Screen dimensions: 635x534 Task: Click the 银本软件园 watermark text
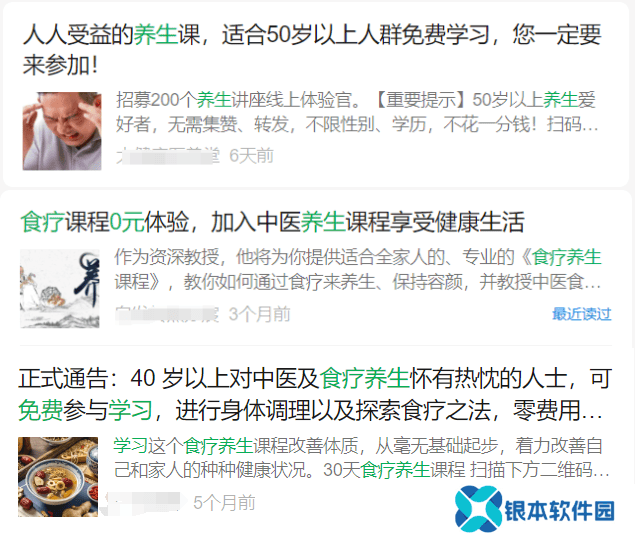pos(559,511)
